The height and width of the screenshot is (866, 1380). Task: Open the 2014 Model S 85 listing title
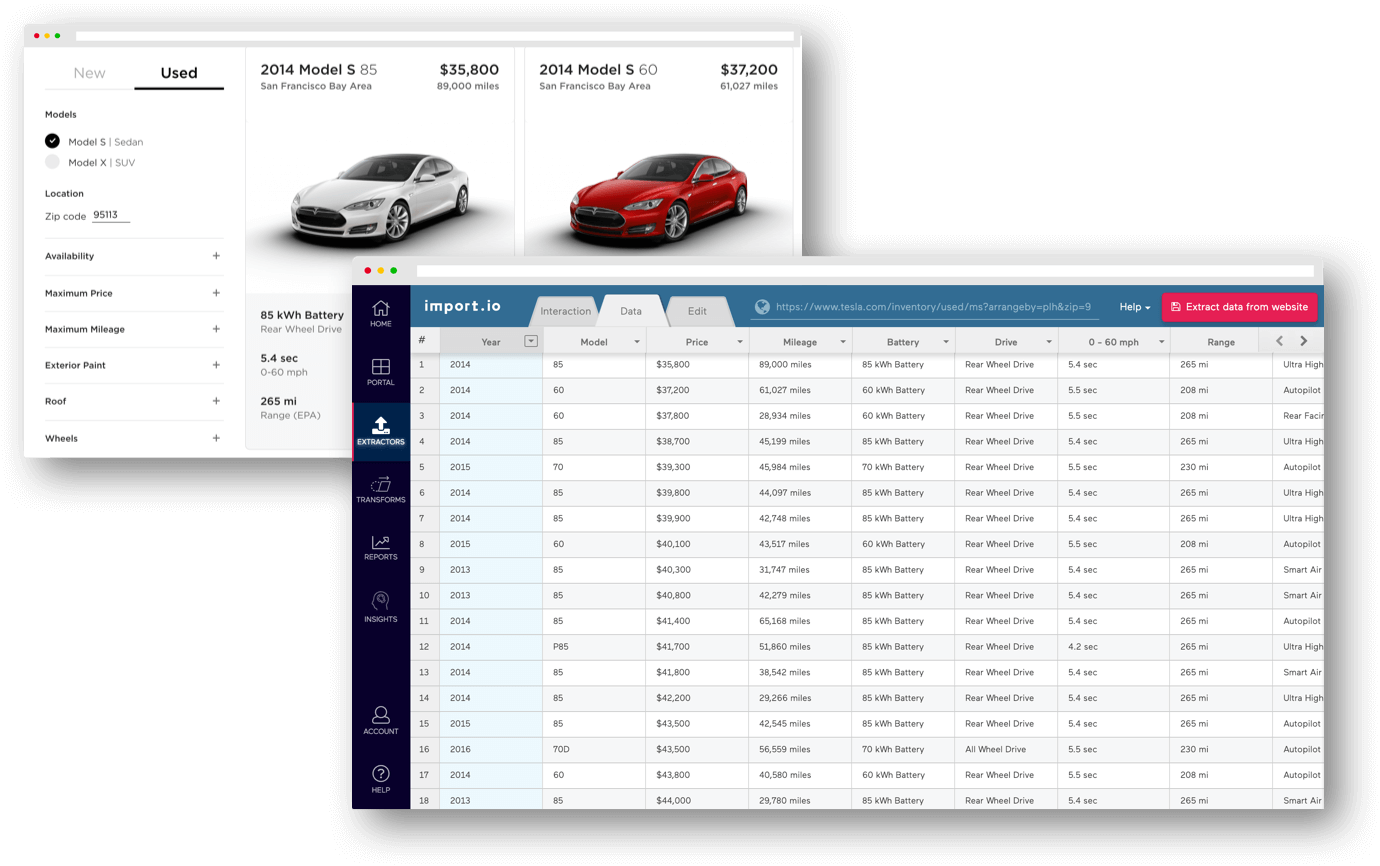point(319,70)
